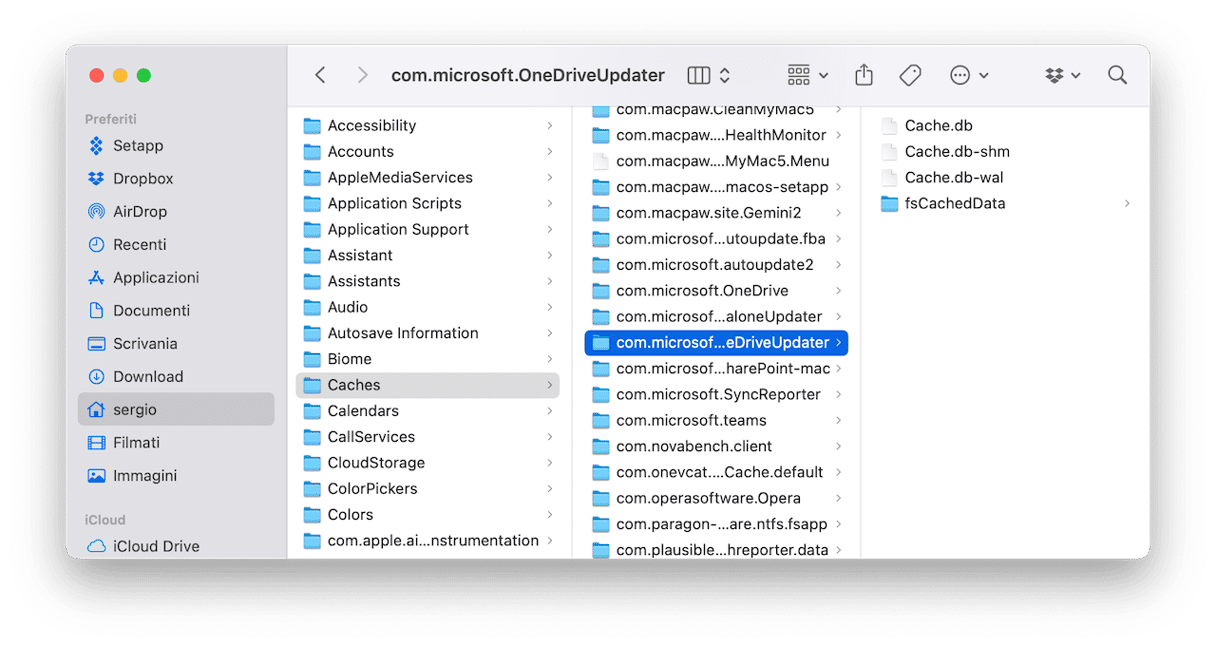Open the Group By options dropdown
Image resolution: width=1216 pixels, height=646 pixels.
(x=808, y=75)
